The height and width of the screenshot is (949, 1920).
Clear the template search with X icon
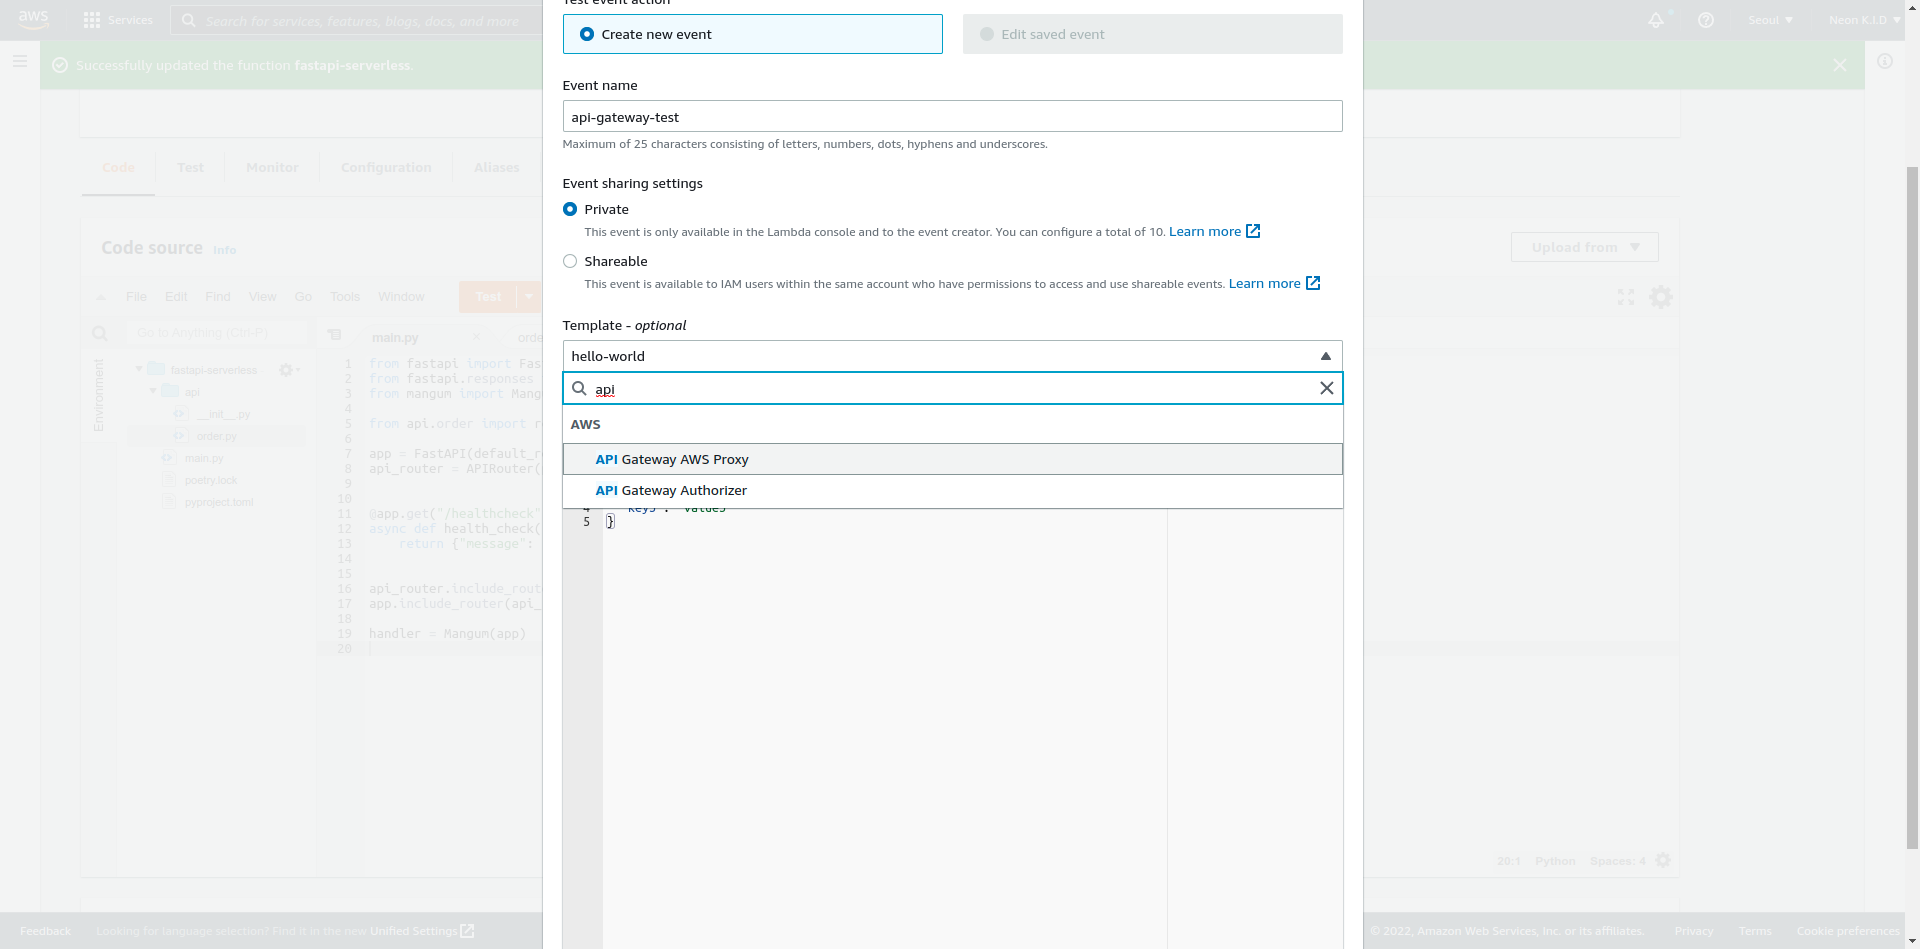(1327, 388)
